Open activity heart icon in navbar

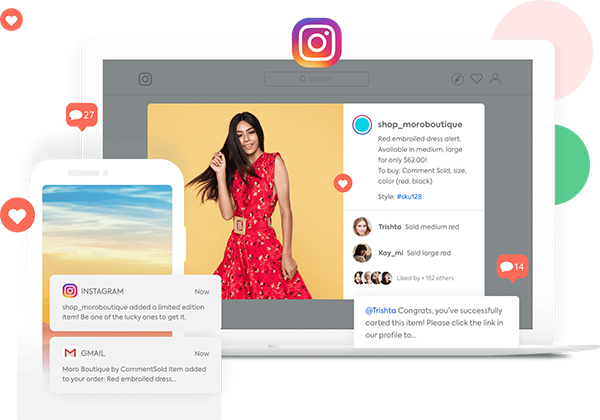476,79
